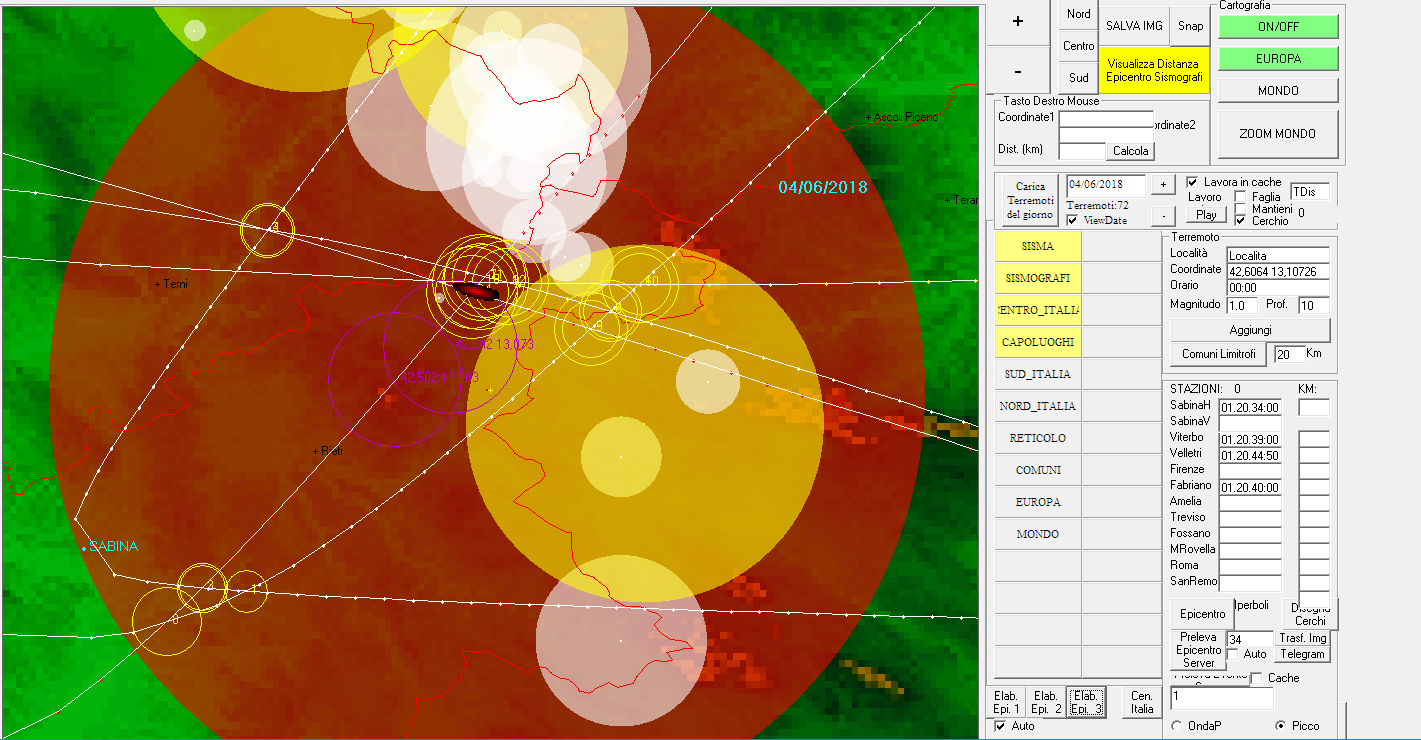Image resolution: width=1421 pixels, height=740 pixels.
Task: Click the Telegram button
Action: pos(1303,654)
